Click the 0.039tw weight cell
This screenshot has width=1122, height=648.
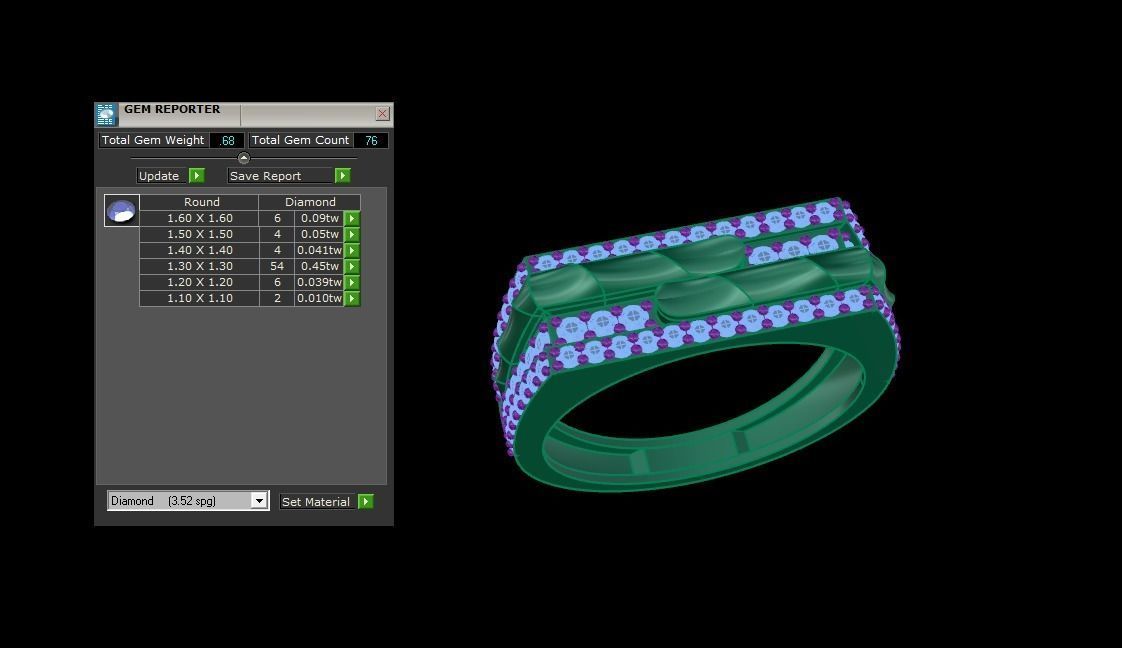pyautogui.click(x=319, y=282)
